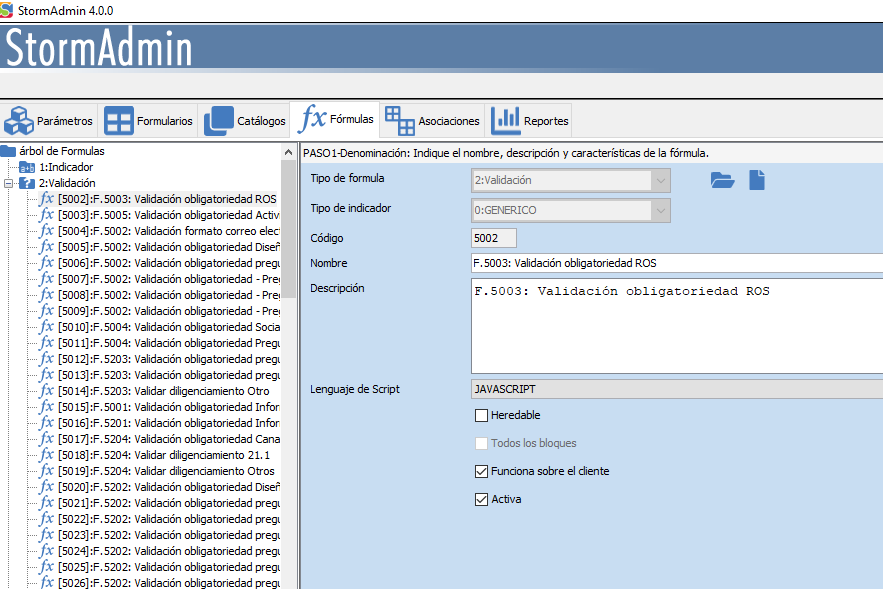Click the árbol de Formulas folder icon
This screenshot has height=589, width=883.
coord(8,151)
